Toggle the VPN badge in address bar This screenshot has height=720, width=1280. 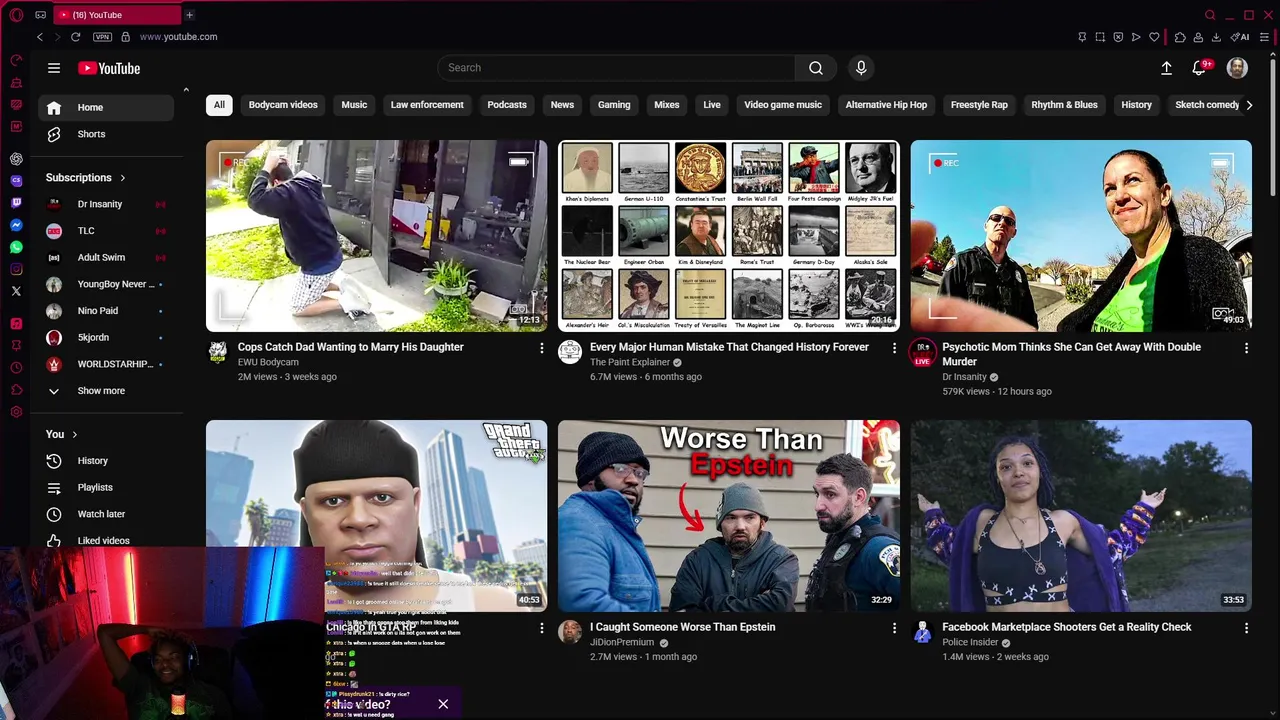point(102,37)
